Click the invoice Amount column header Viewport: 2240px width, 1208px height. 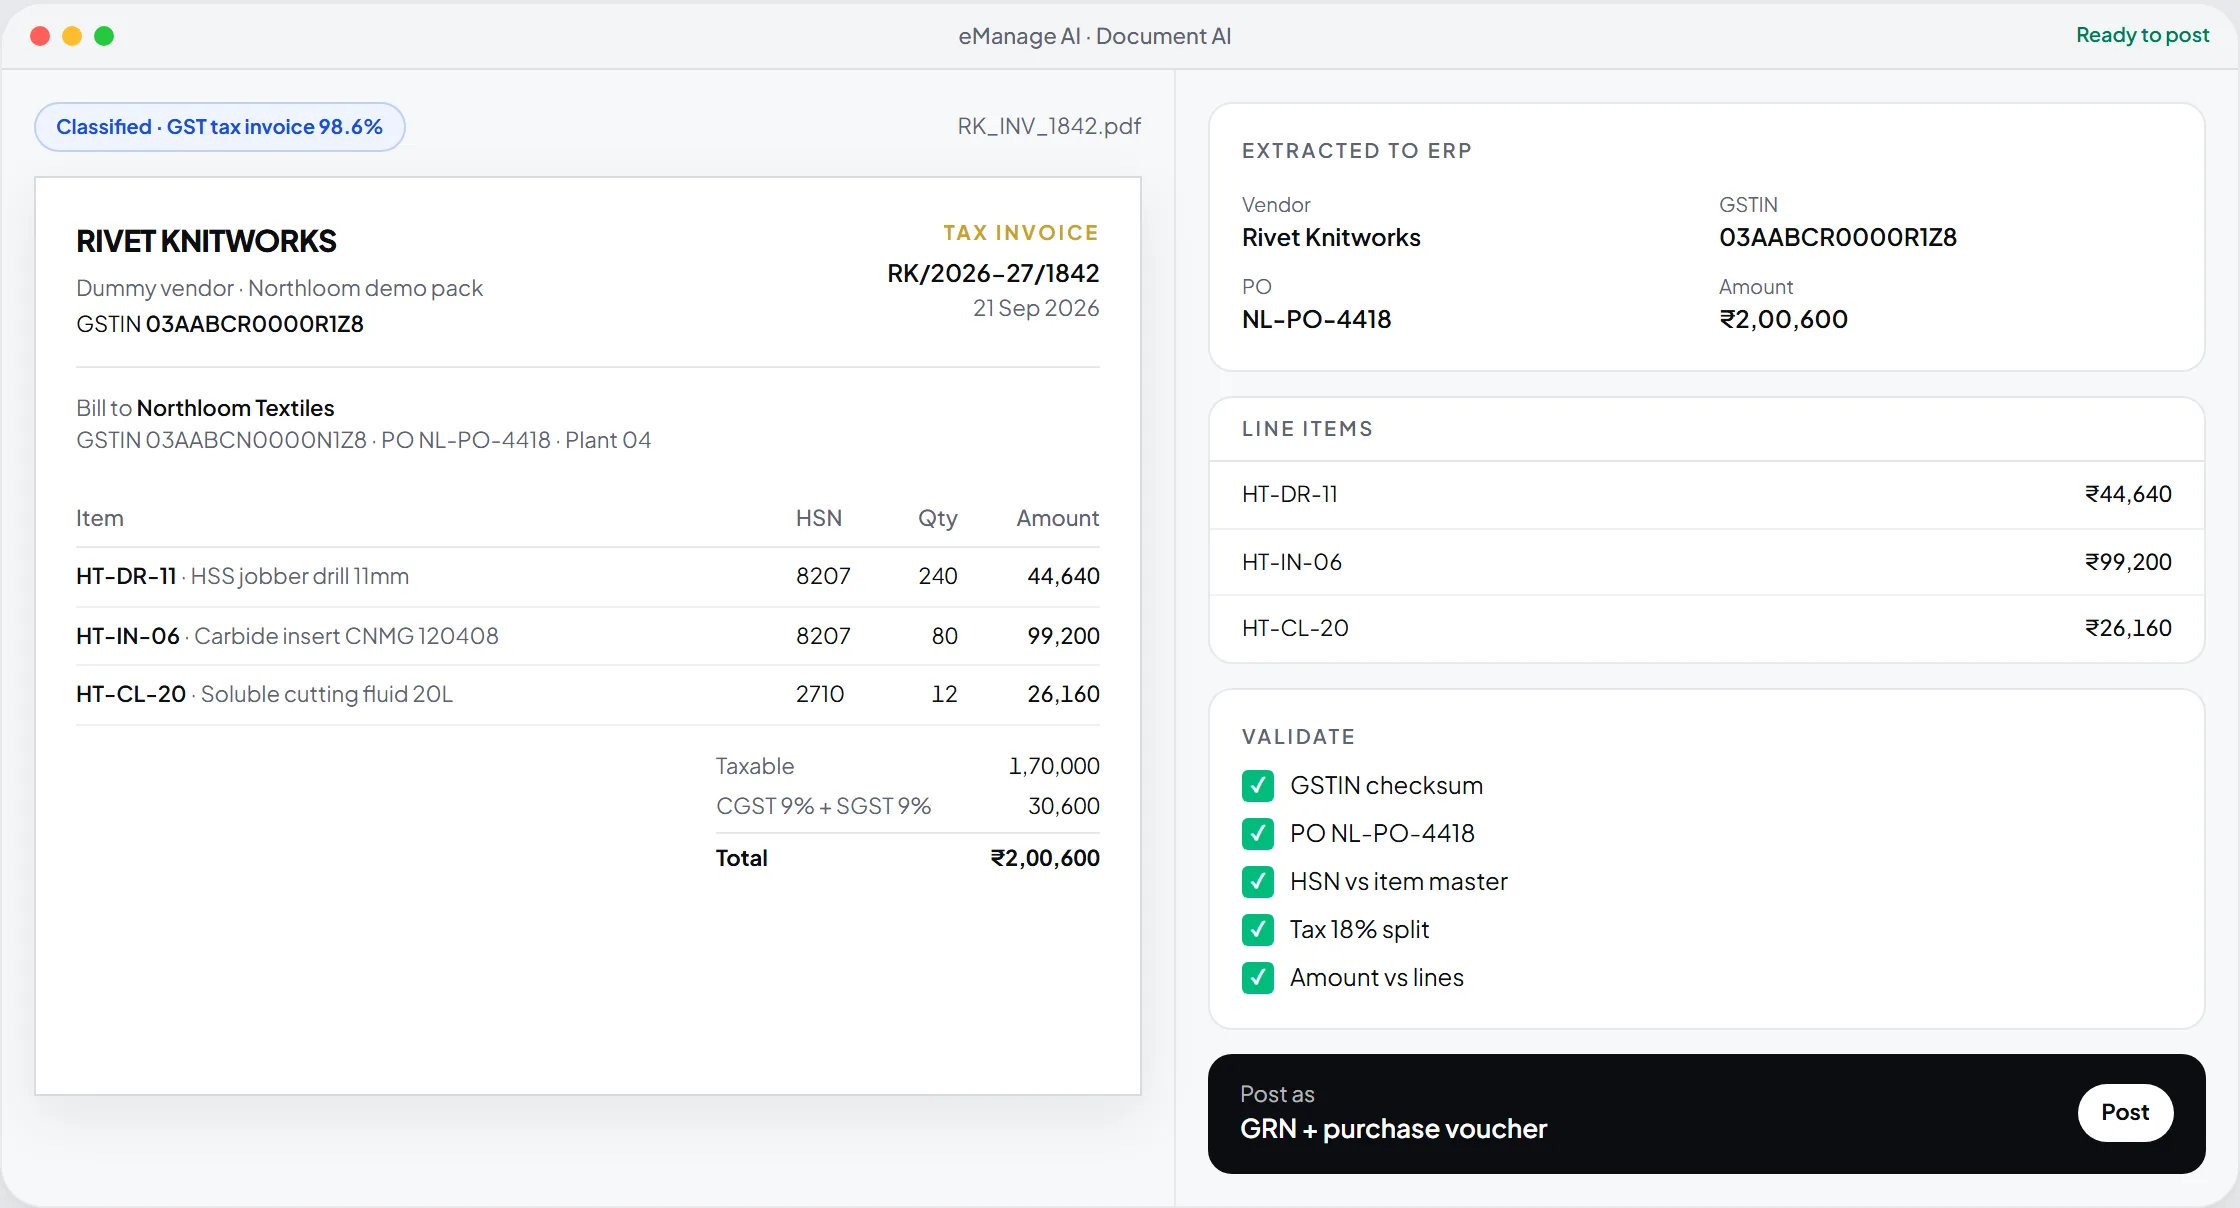click(1058, 518)
